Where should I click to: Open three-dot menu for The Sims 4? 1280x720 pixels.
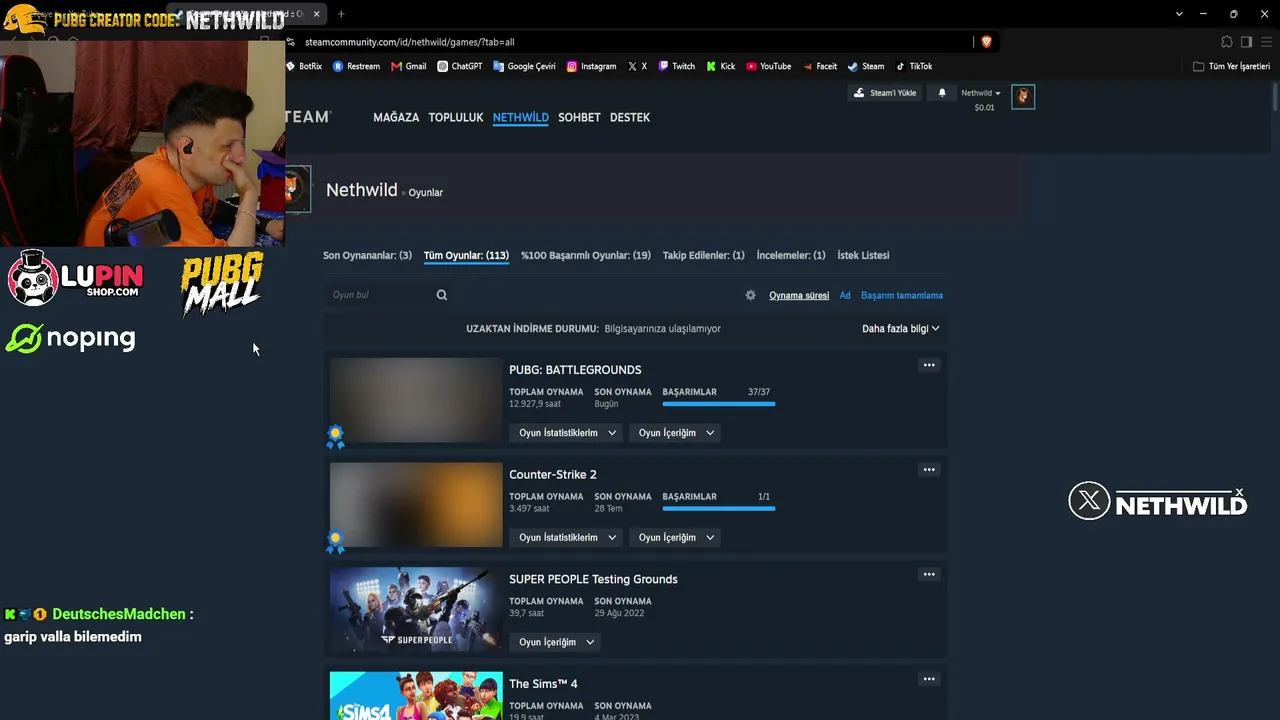929,679
